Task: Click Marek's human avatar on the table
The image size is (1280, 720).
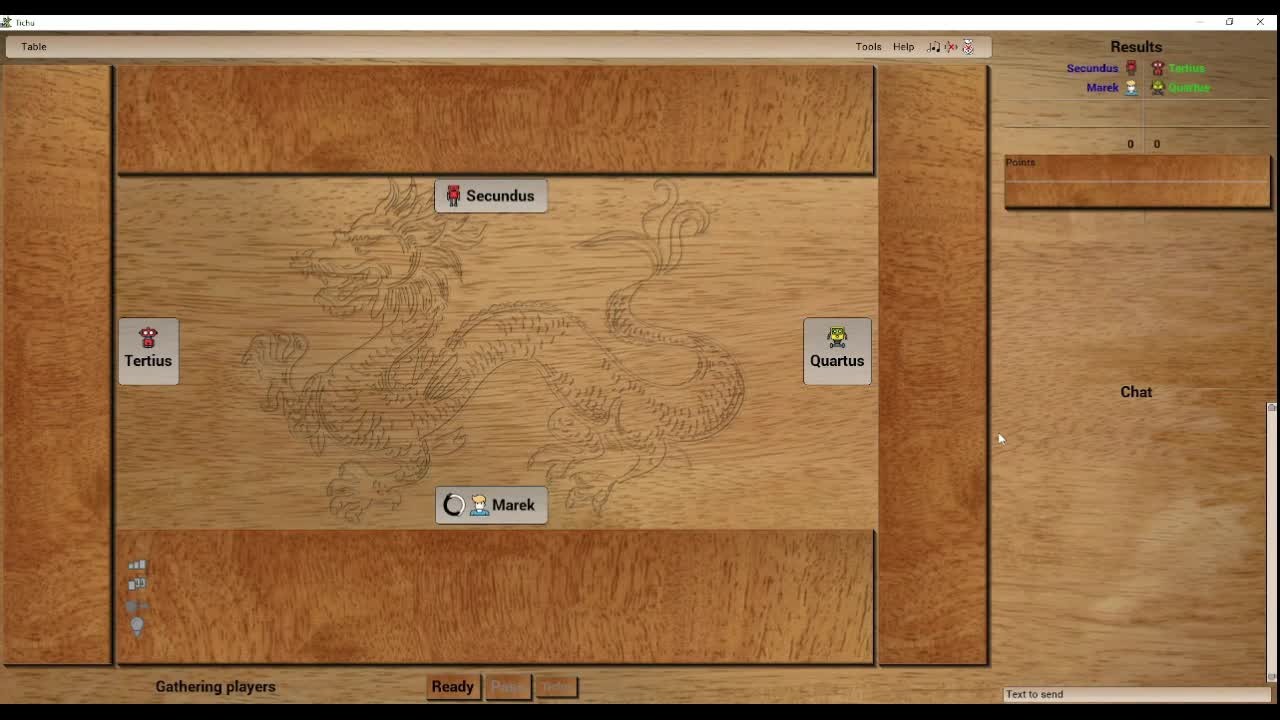Action: click(479, 505)
